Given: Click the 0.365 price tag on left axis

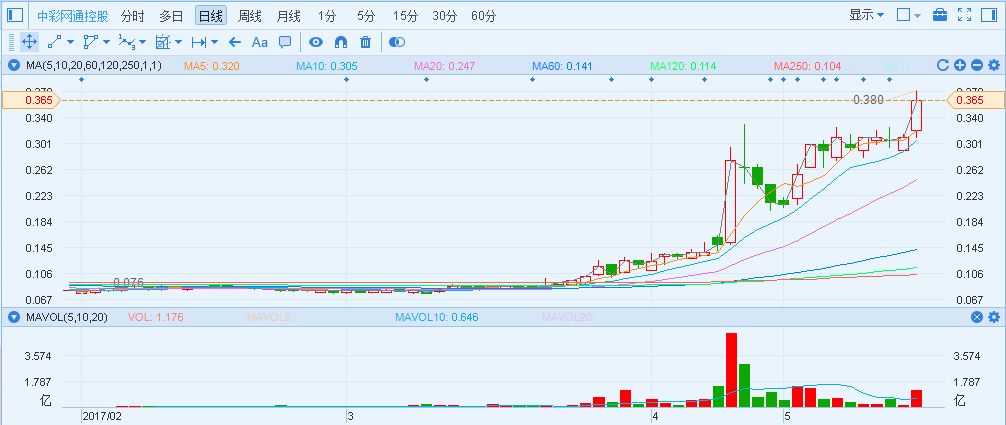Looking at the screenshot, I should (x=31, y=100).
